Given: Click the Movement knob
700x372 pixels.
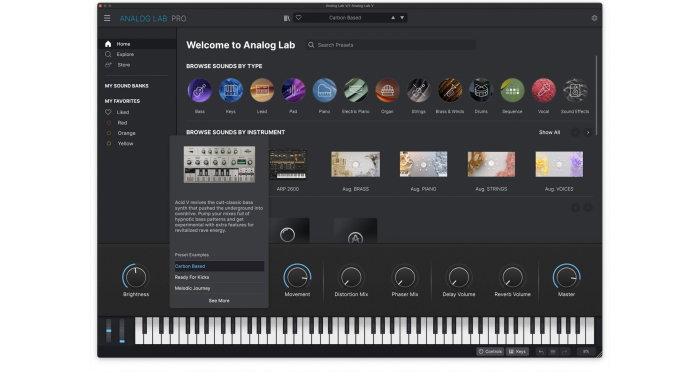Looking at the screenshot, I should click(x=297, y=277).
